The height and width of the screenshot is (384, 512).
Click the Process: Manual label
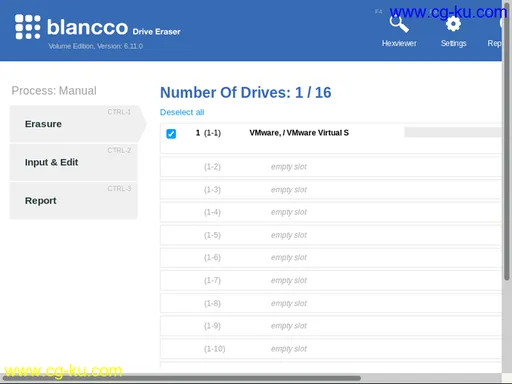(54, 91)
